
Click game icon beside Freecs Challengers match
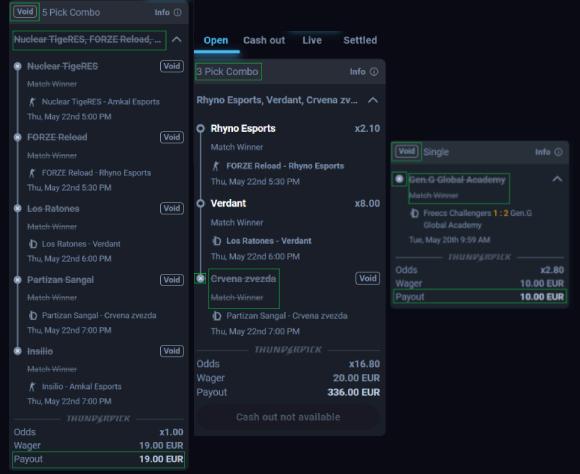415,213
